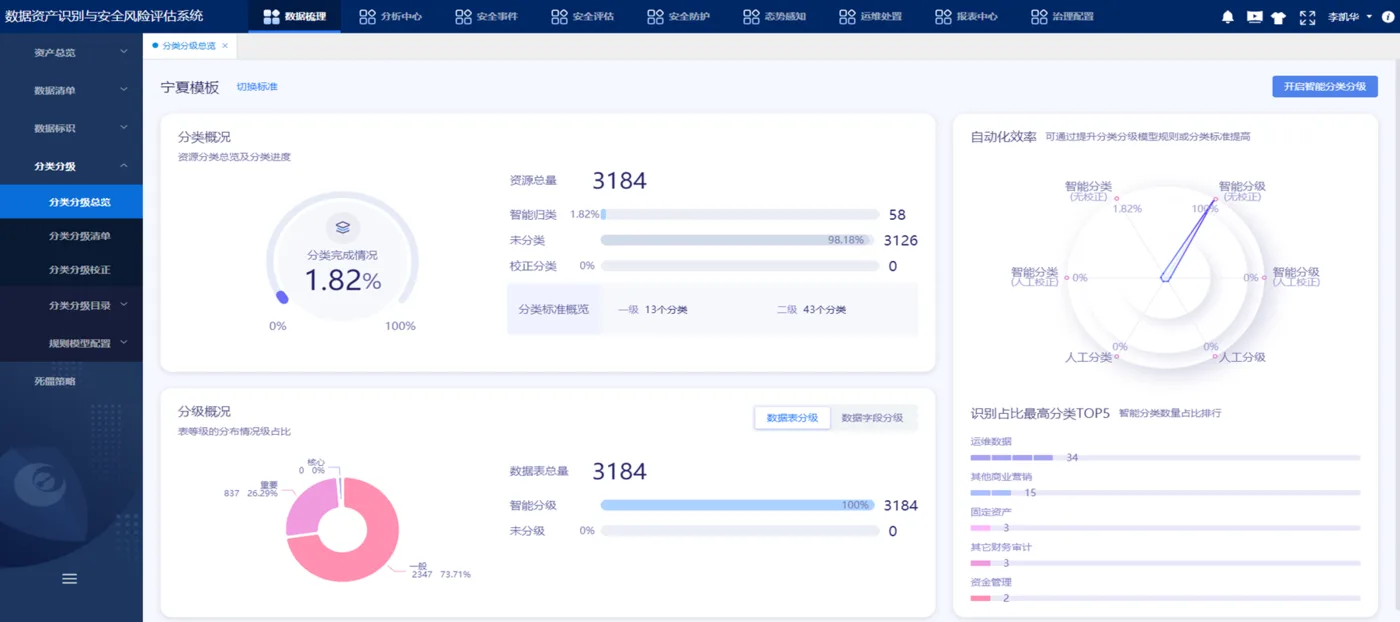
Task: Click the 校正分类 0% progress bar
Action: (739, 266)
